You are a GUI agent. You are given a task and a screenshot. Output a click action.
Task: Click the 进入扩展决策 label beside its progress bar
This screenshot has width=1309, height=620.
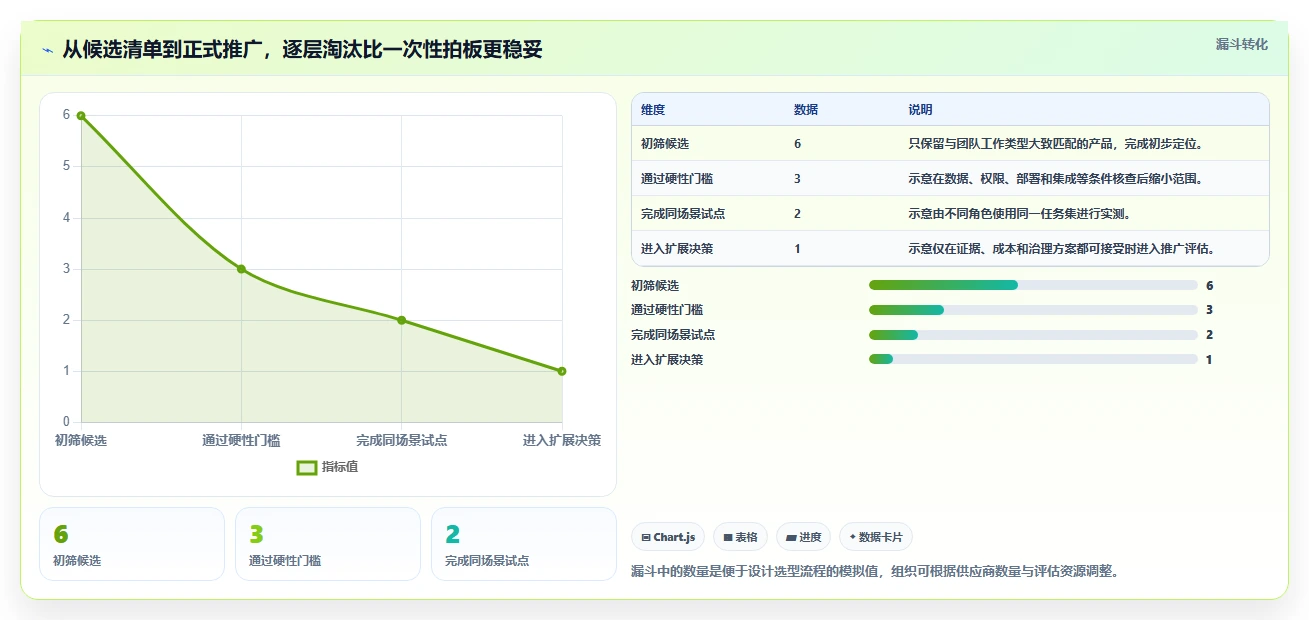point(667,359)
